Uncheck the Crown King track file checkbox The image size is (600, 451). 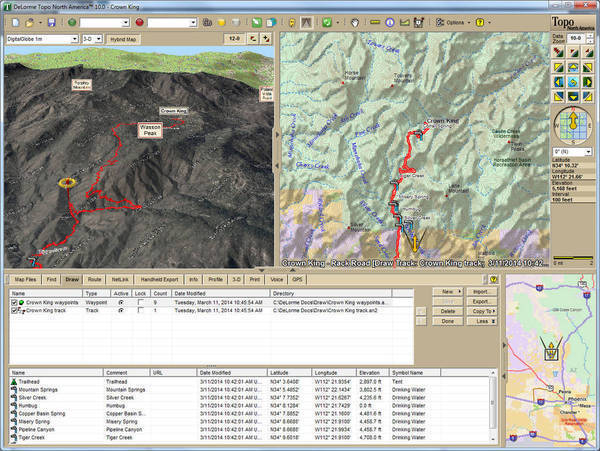pos(14,311)
